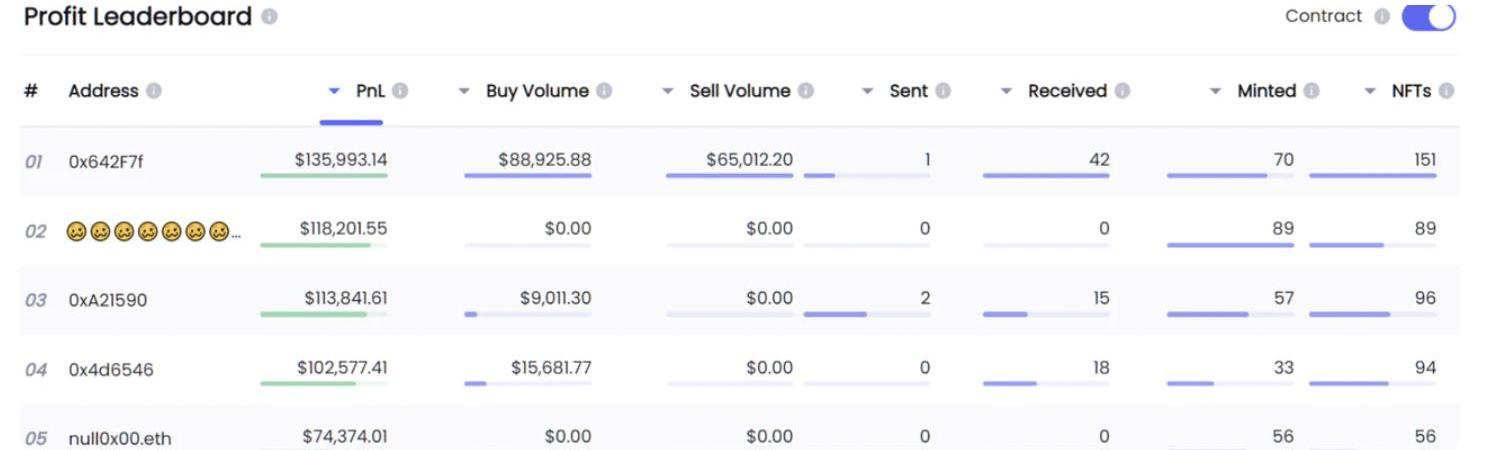Image resolution: width=1490 pixels, height=450 pixels.
Task: Click info icon beside Received header
Action: tap(1122, 91)
